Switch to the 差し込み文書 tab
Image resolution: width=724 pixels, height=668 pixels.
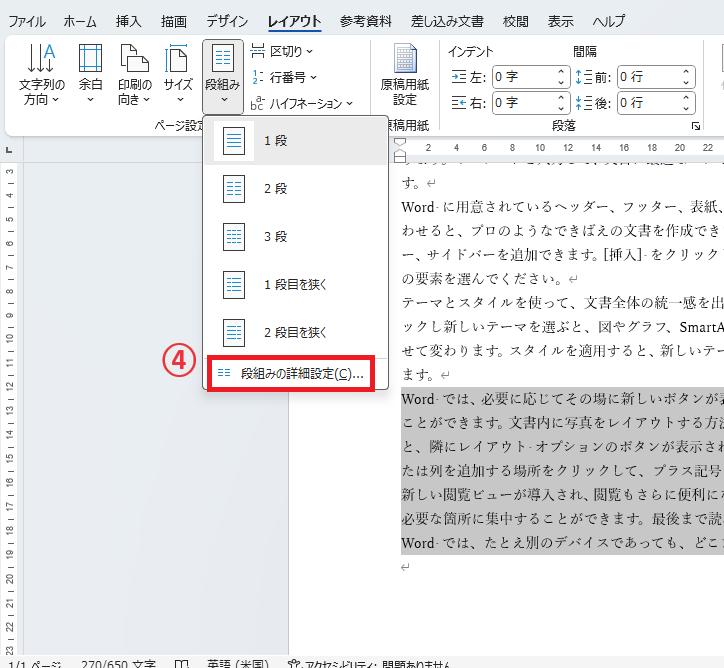447,21
